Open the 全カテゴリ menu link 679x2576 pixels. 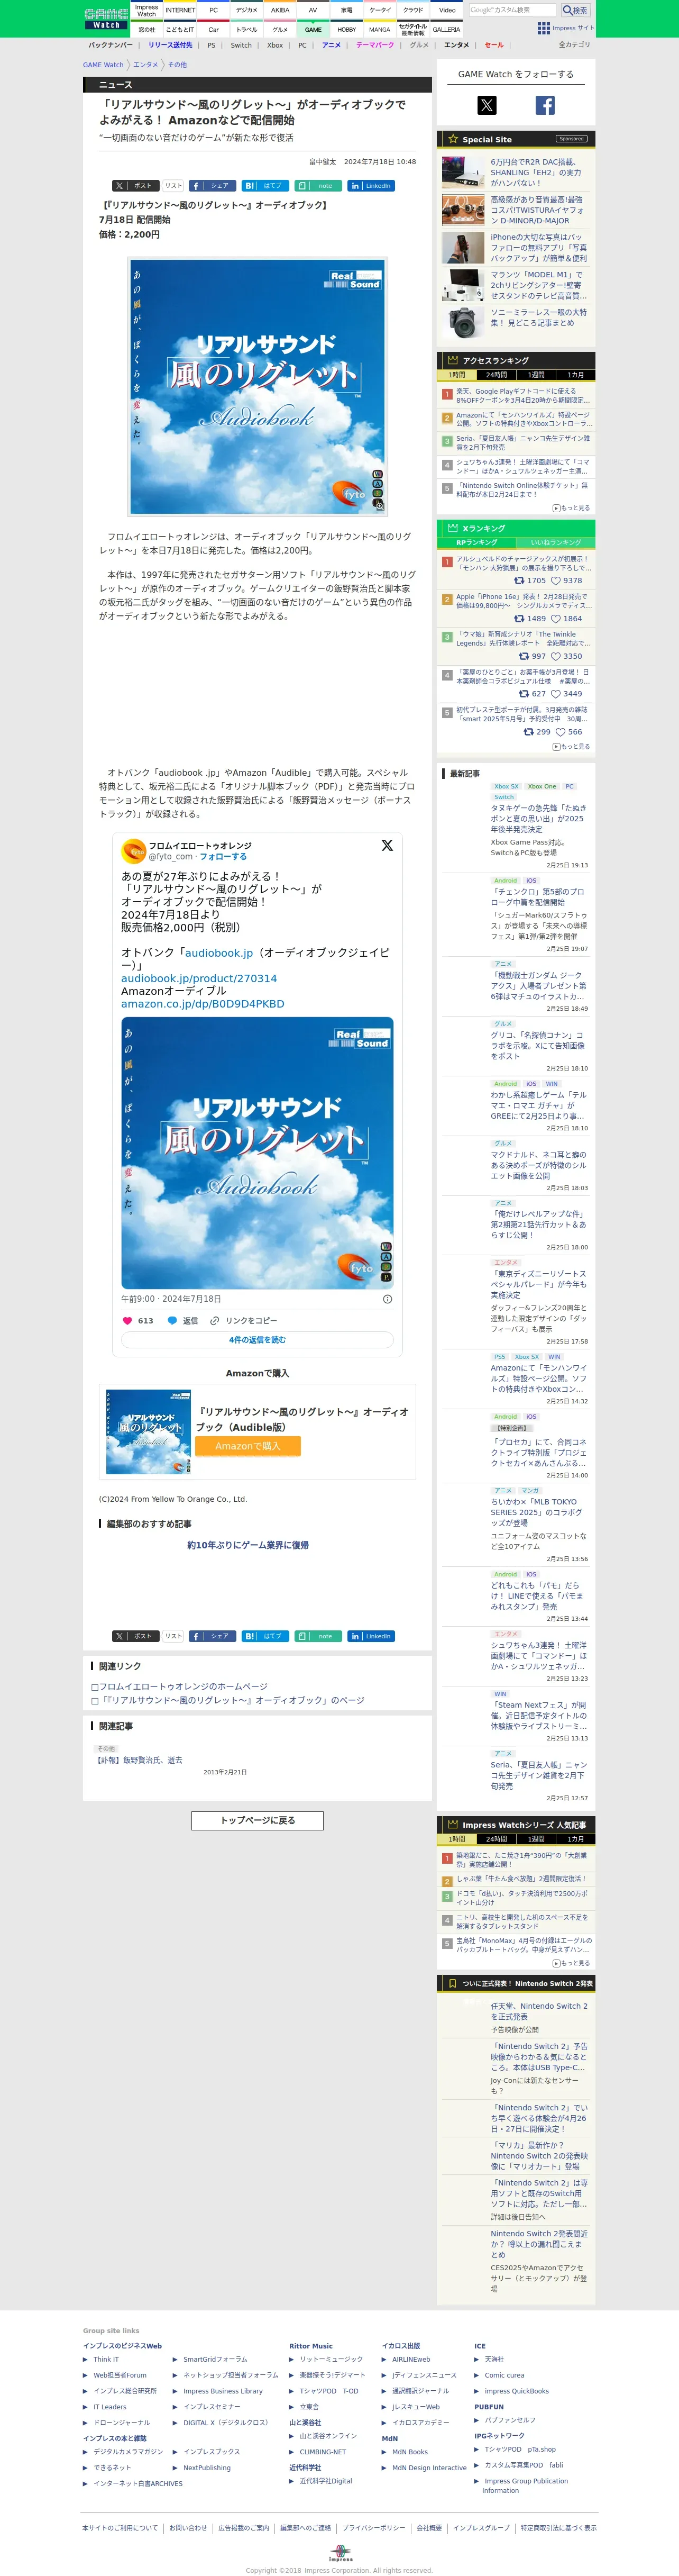pyautogui.click(x=574, y=45)
